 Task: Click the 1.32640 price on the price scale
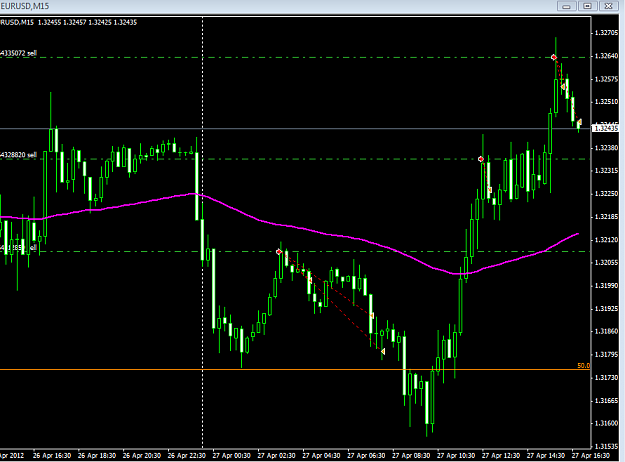coord(606,56)
